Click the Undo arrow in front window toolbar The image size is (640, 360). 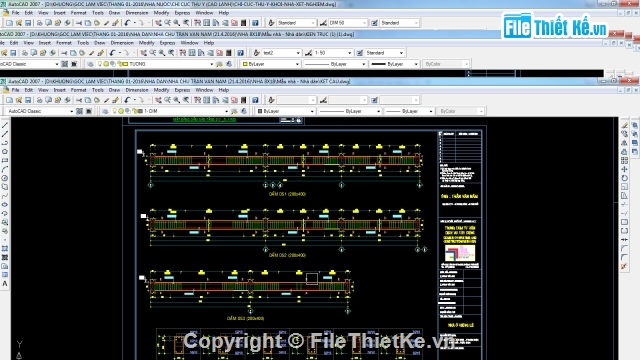click(x=127, y=100)
